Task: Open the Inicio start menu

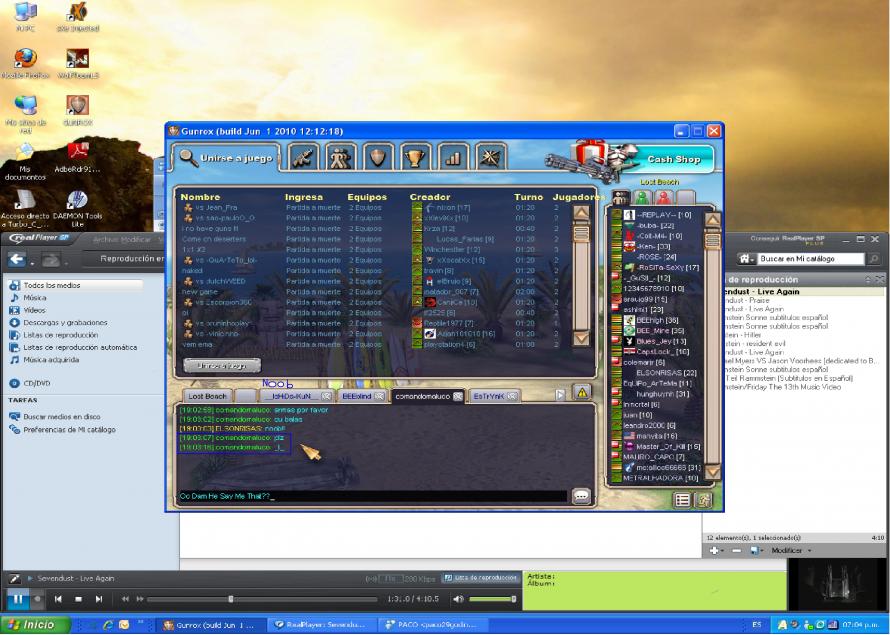Action: point(33,625)
